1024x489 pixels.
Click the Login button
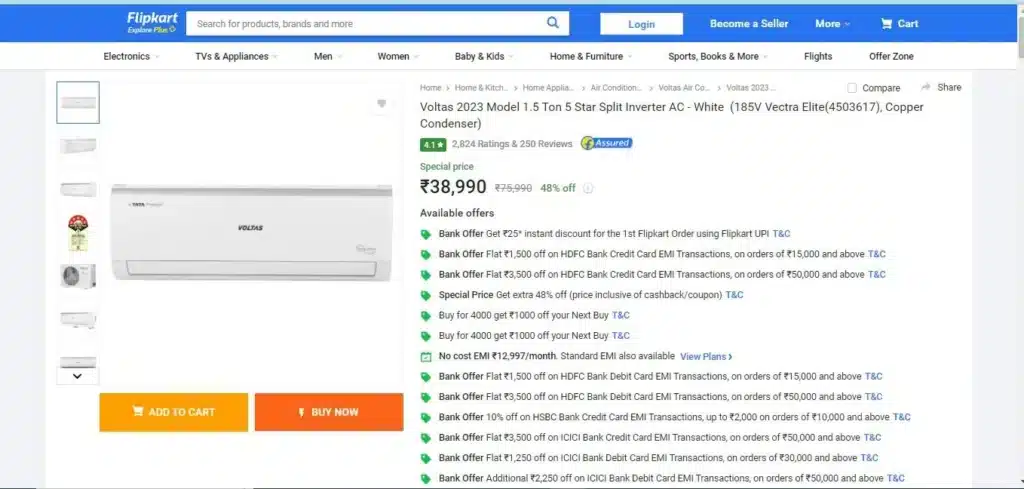(641, 24)
